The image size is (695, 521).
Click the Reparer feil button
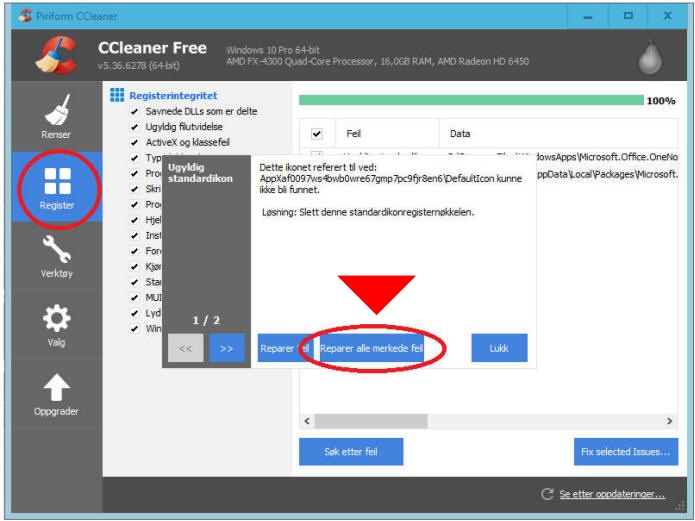(x=284, y=348)
